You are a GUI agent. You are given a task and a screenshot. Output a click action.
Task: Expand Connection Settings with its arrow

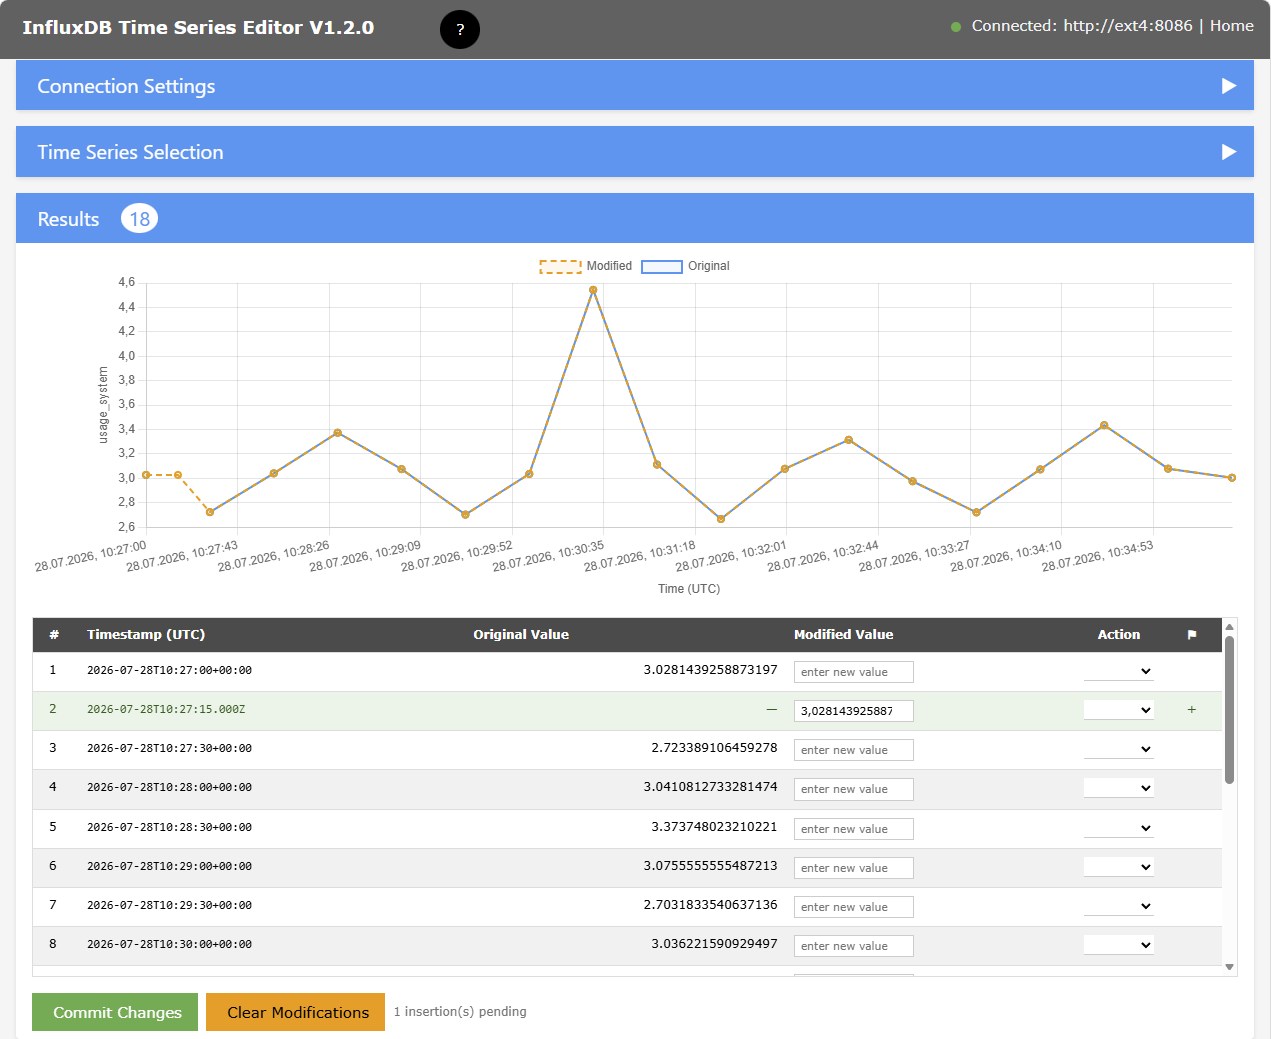pyautogui.click(x=1229, y=86)
